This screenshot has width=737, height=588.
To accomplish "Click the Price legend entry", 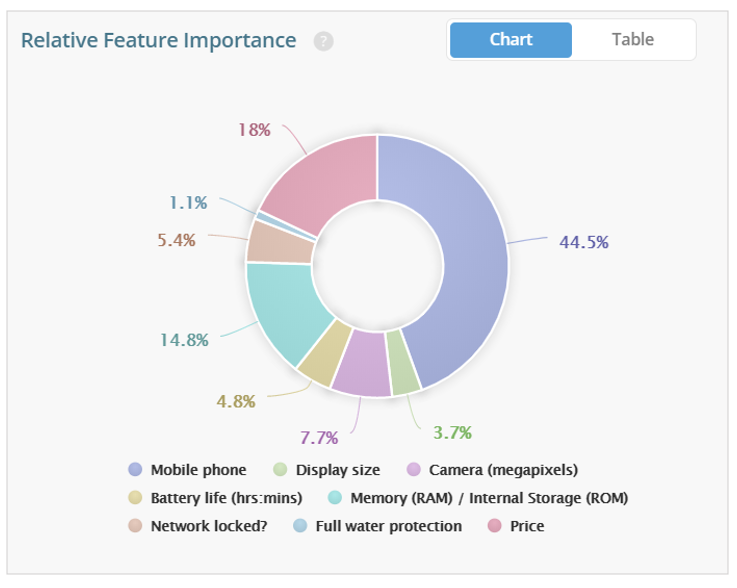I will 516,526.
